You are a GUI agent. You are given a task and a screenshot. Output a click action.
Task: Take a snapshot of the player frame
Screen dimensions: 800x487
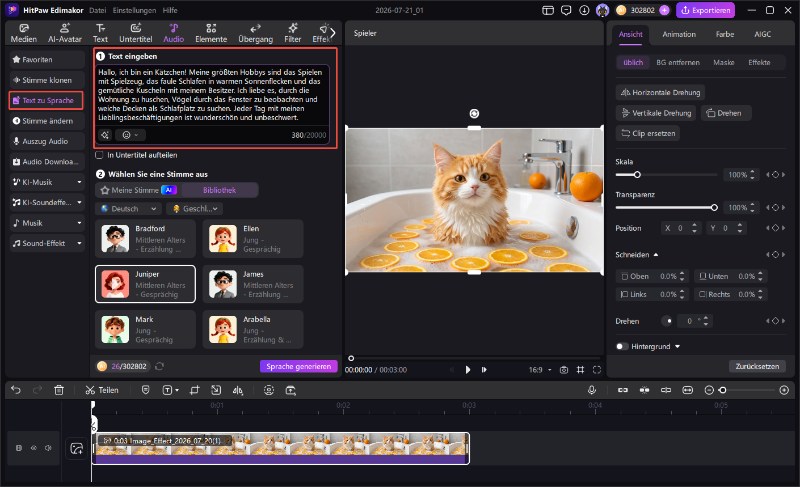(564, 370)
